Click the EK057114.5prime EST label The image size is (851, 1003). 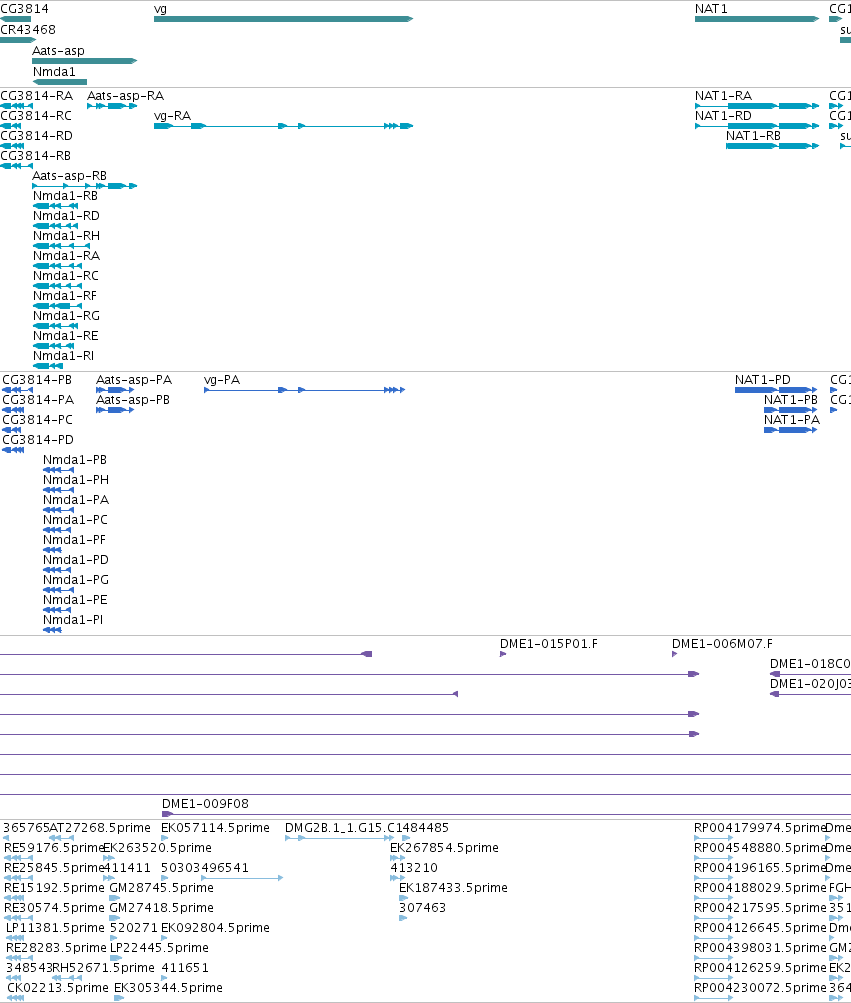(x=216, y=828)
